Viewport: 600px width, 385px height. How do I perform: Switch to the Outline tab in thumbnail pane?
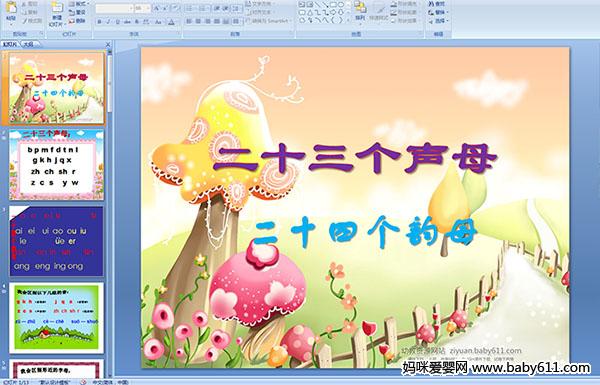29,44
